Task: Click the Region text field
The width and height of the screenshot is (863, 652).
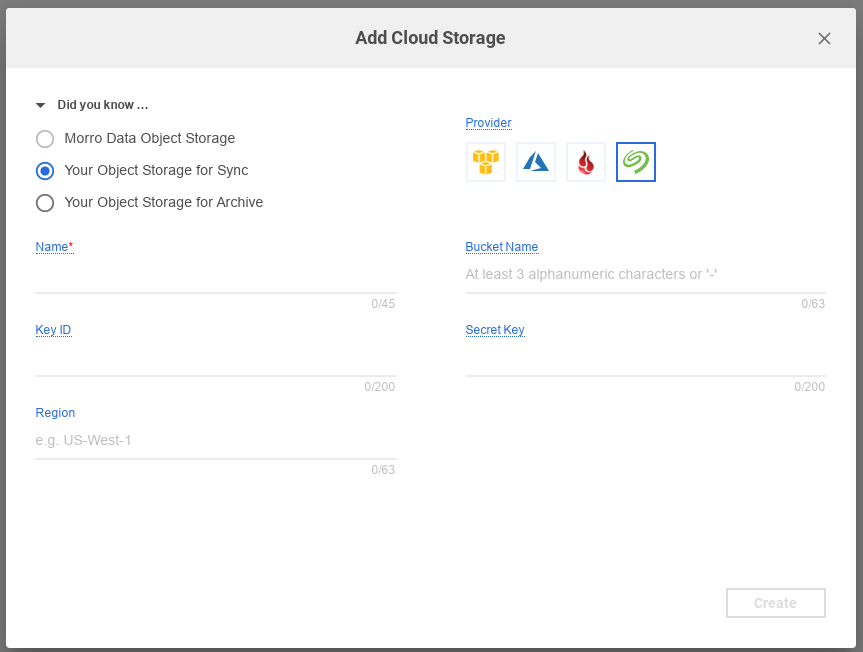Action: (x=215, y=442)
